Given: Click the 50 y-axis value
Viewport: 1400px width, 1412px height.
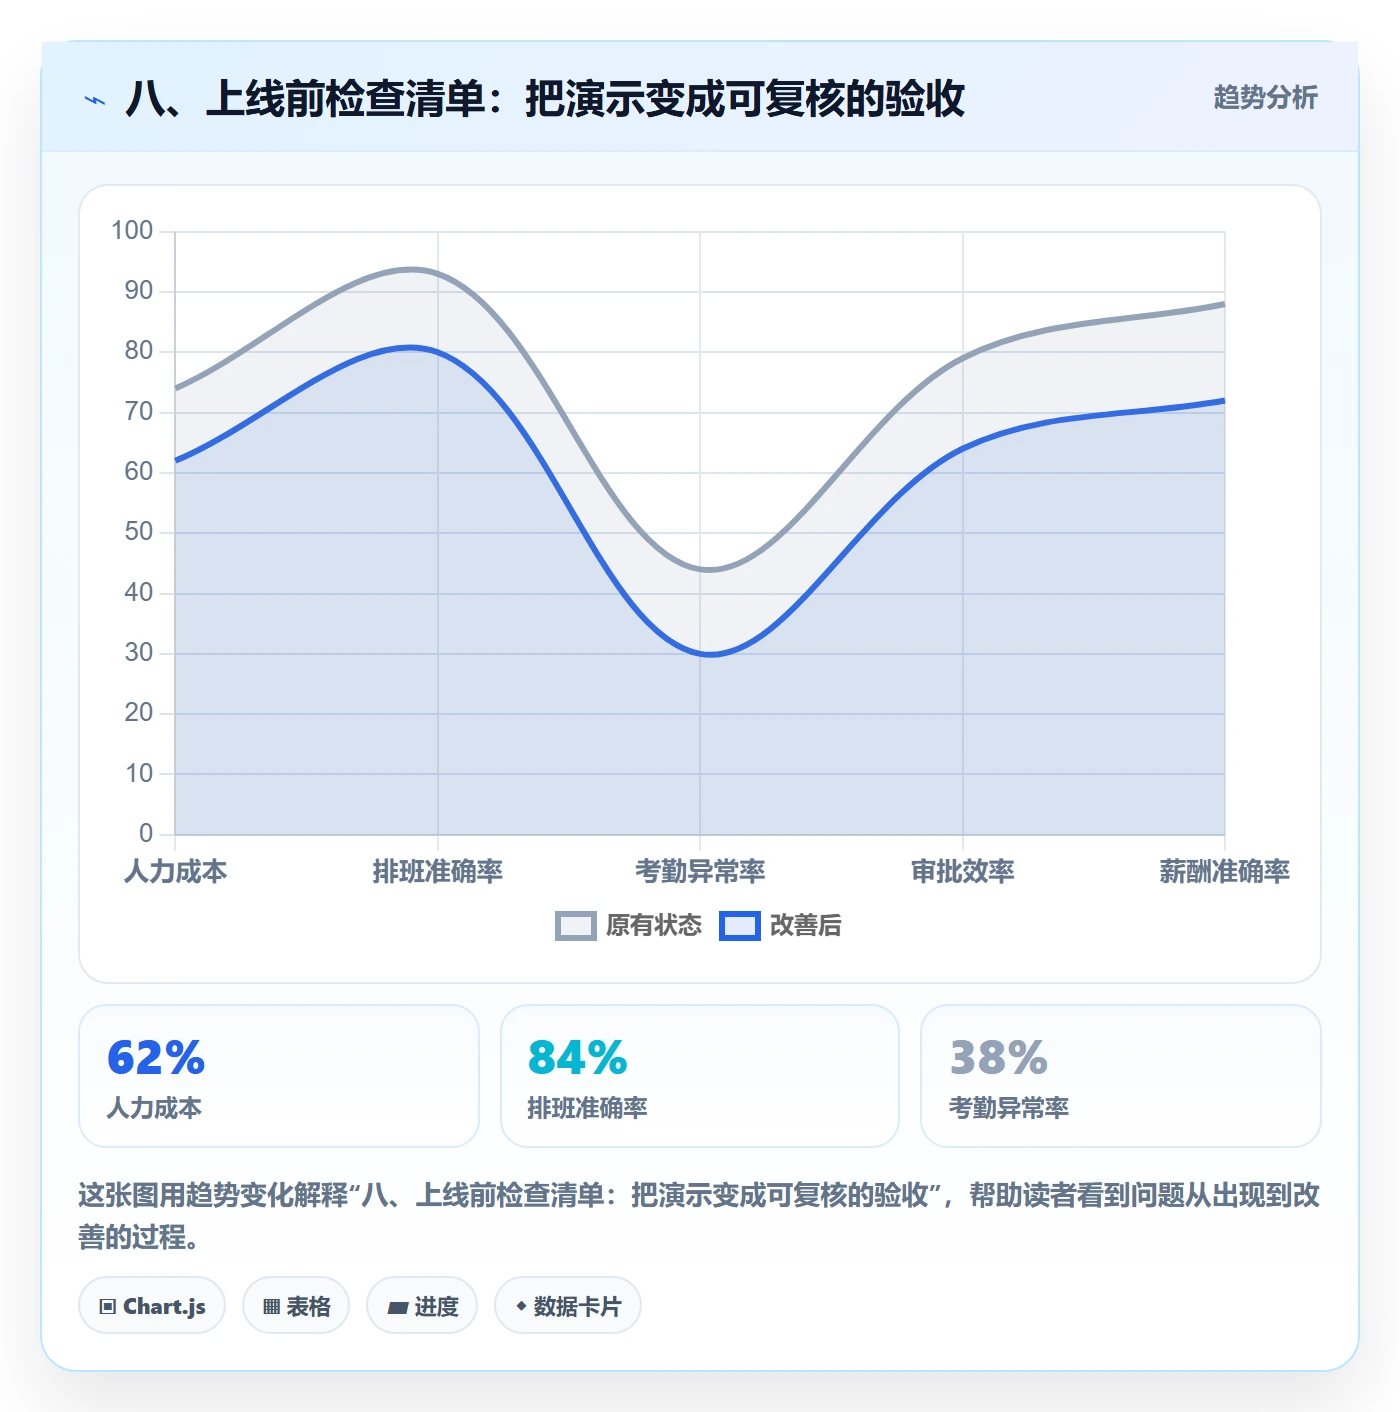Looking at the screenshot, I should pos(139,532).
